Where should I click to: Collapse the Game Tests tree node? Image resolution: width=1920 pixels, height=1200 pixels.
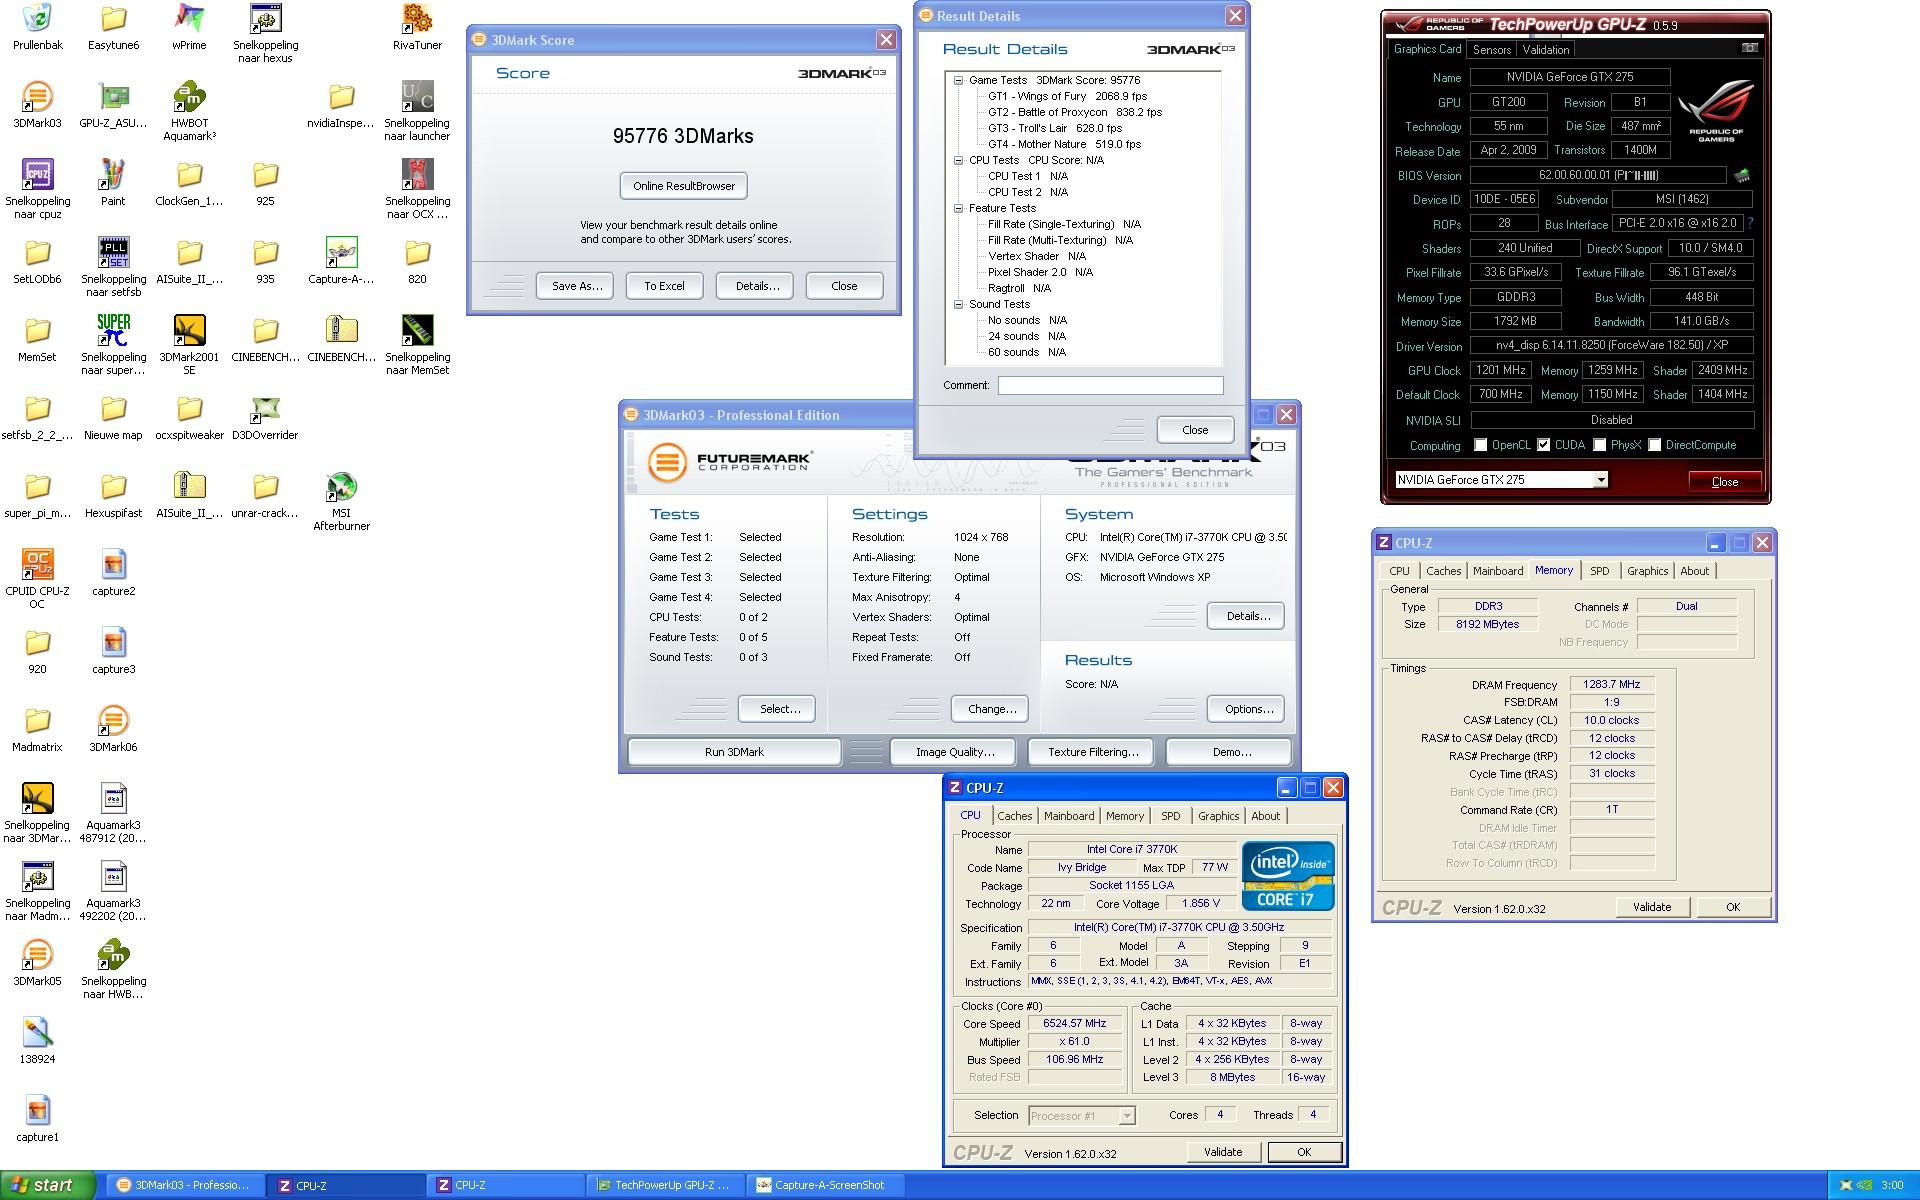point(958,80)
